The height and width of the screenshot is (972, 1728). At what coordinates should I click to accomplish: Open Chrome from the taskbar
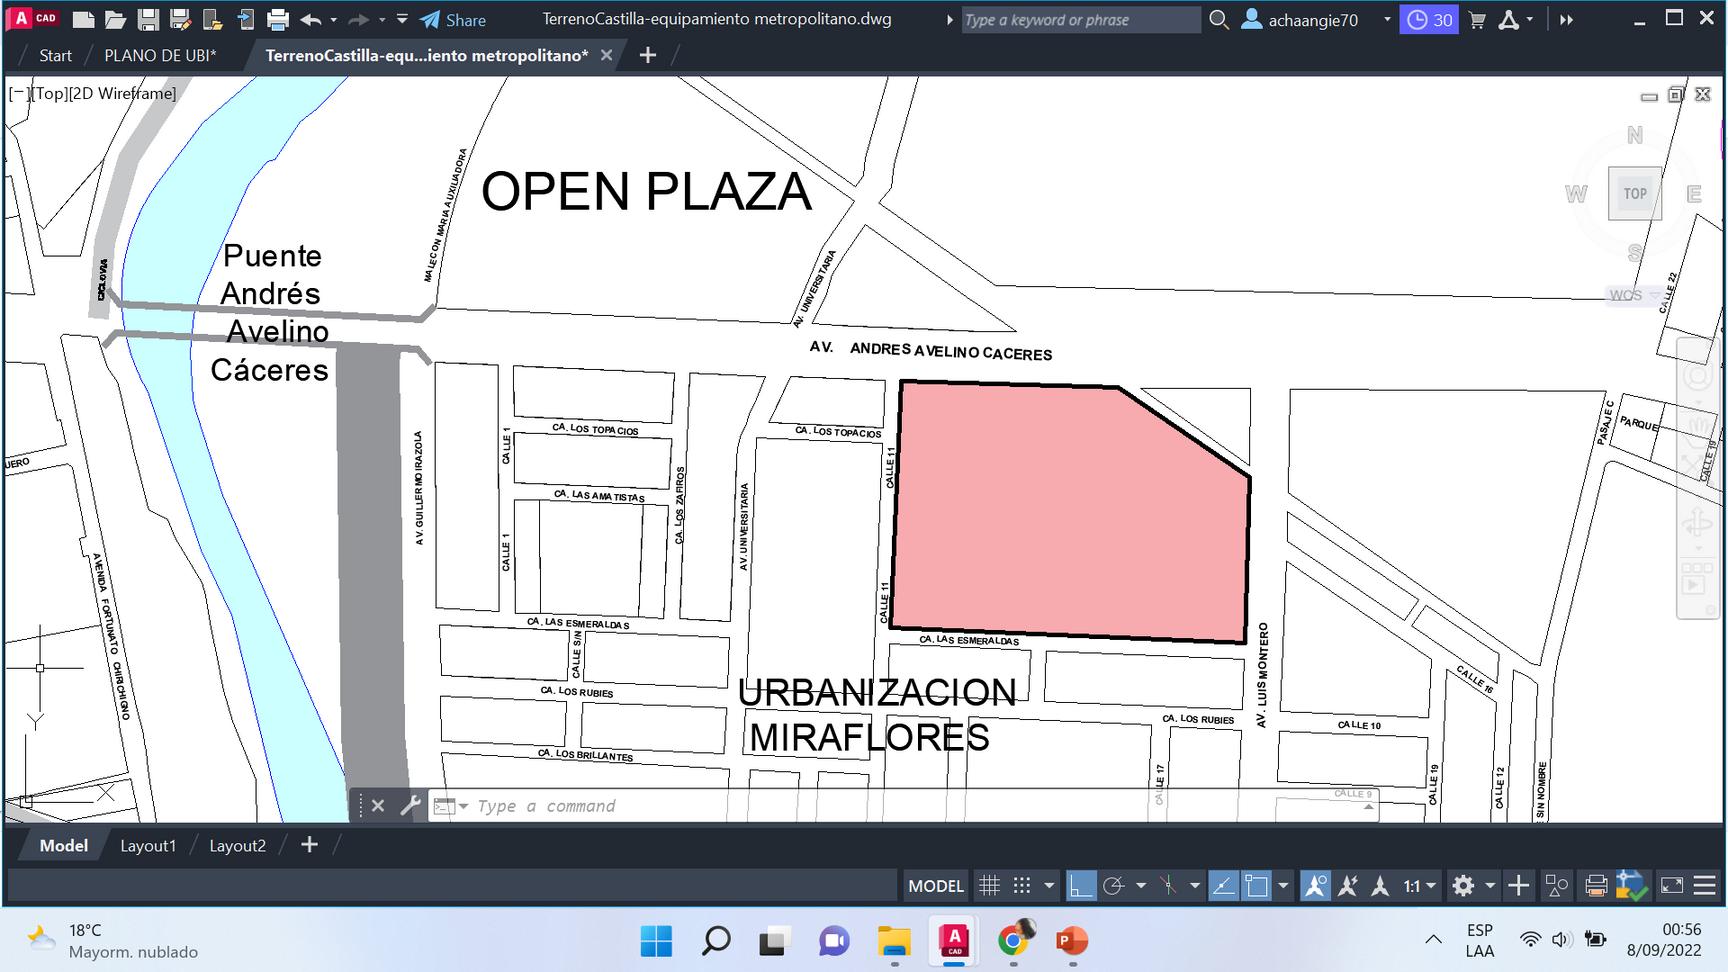pos(1014,941)
